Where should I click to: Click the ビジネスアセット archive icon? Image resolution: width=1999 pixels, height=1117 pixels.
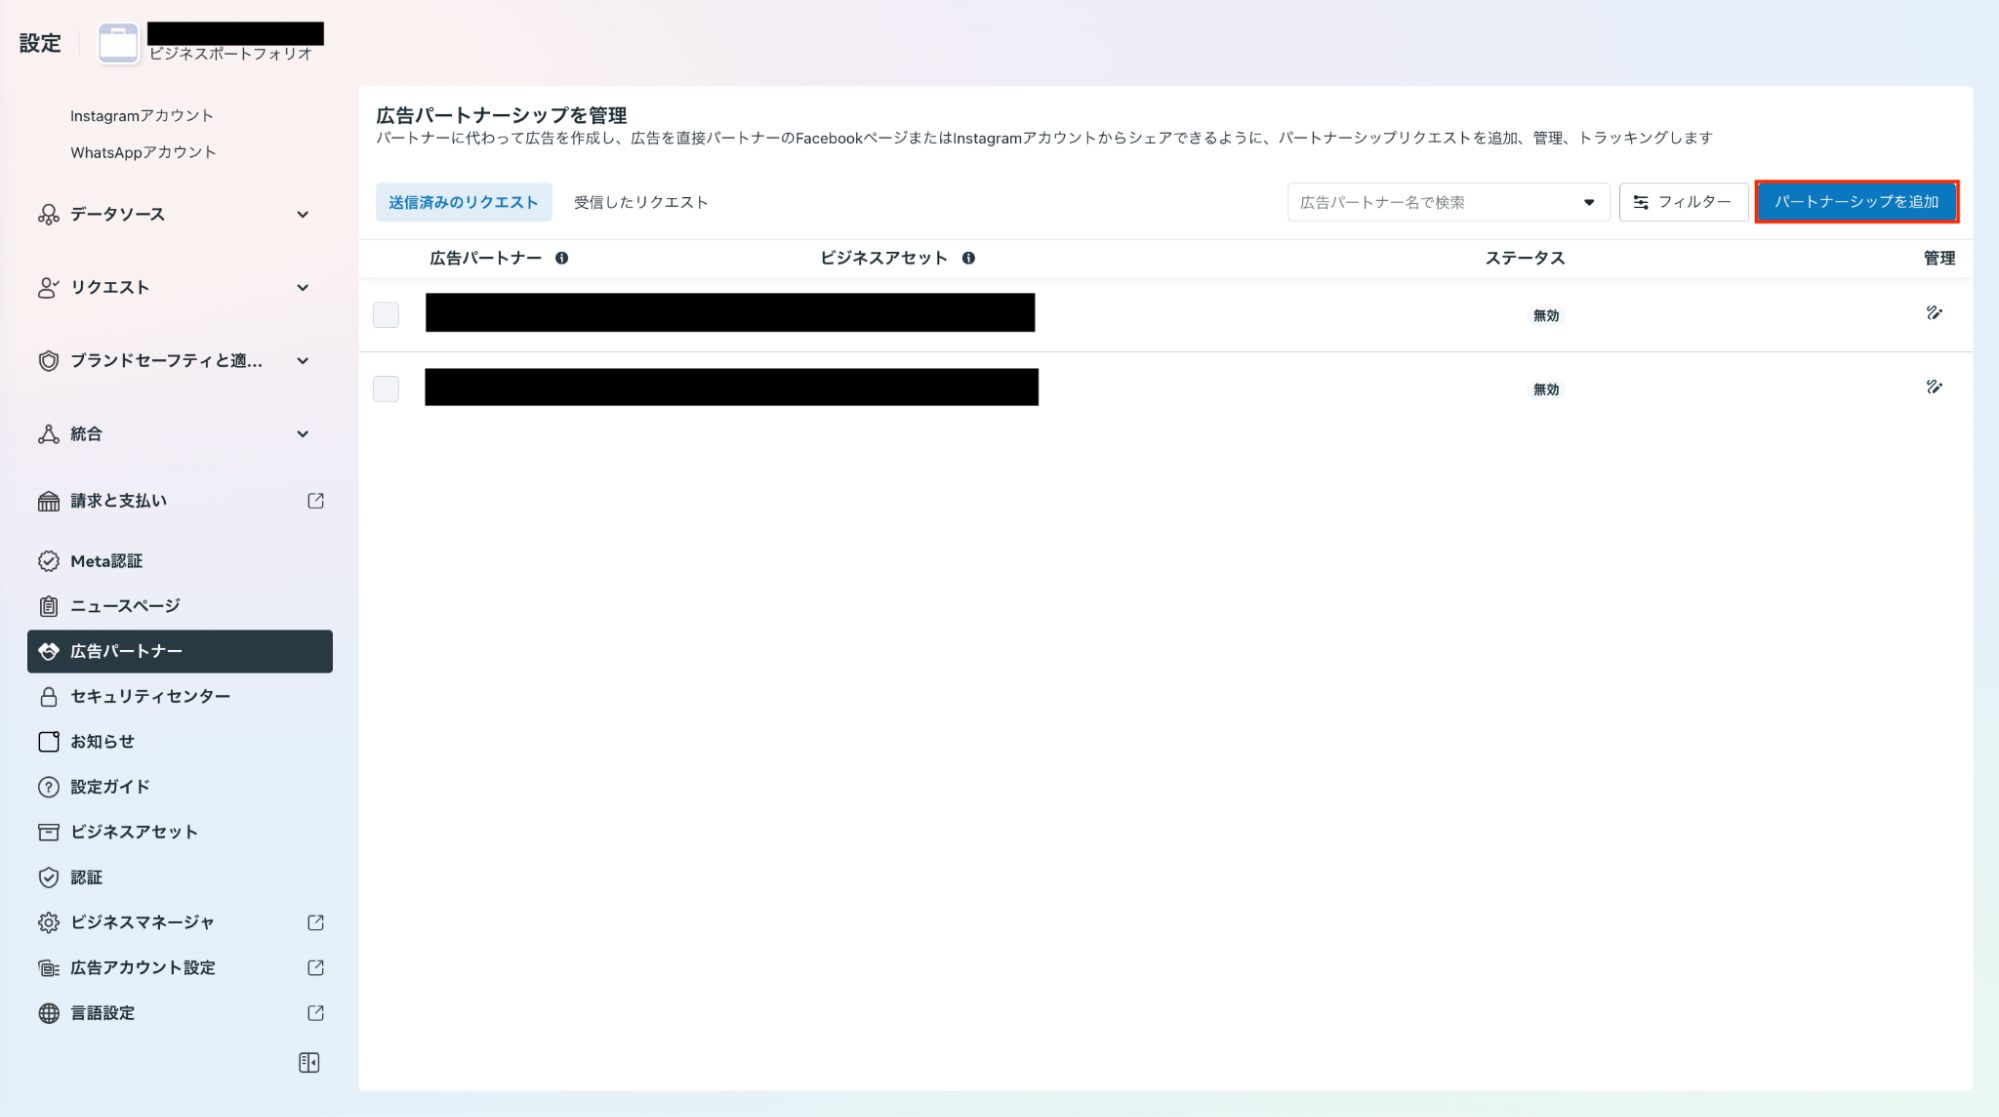point(48,832)
